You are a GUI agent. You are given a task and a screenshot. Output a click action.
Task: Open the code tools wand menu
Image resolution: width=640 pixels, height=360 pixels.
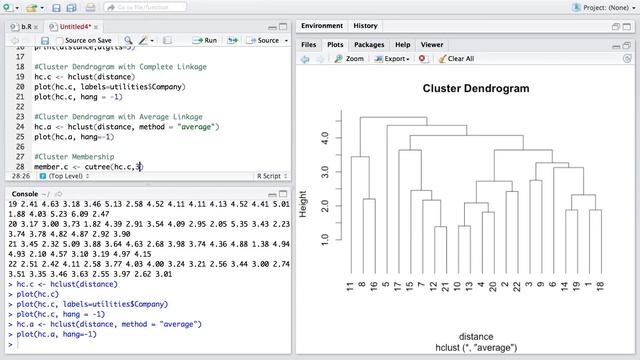pos(146,40)
